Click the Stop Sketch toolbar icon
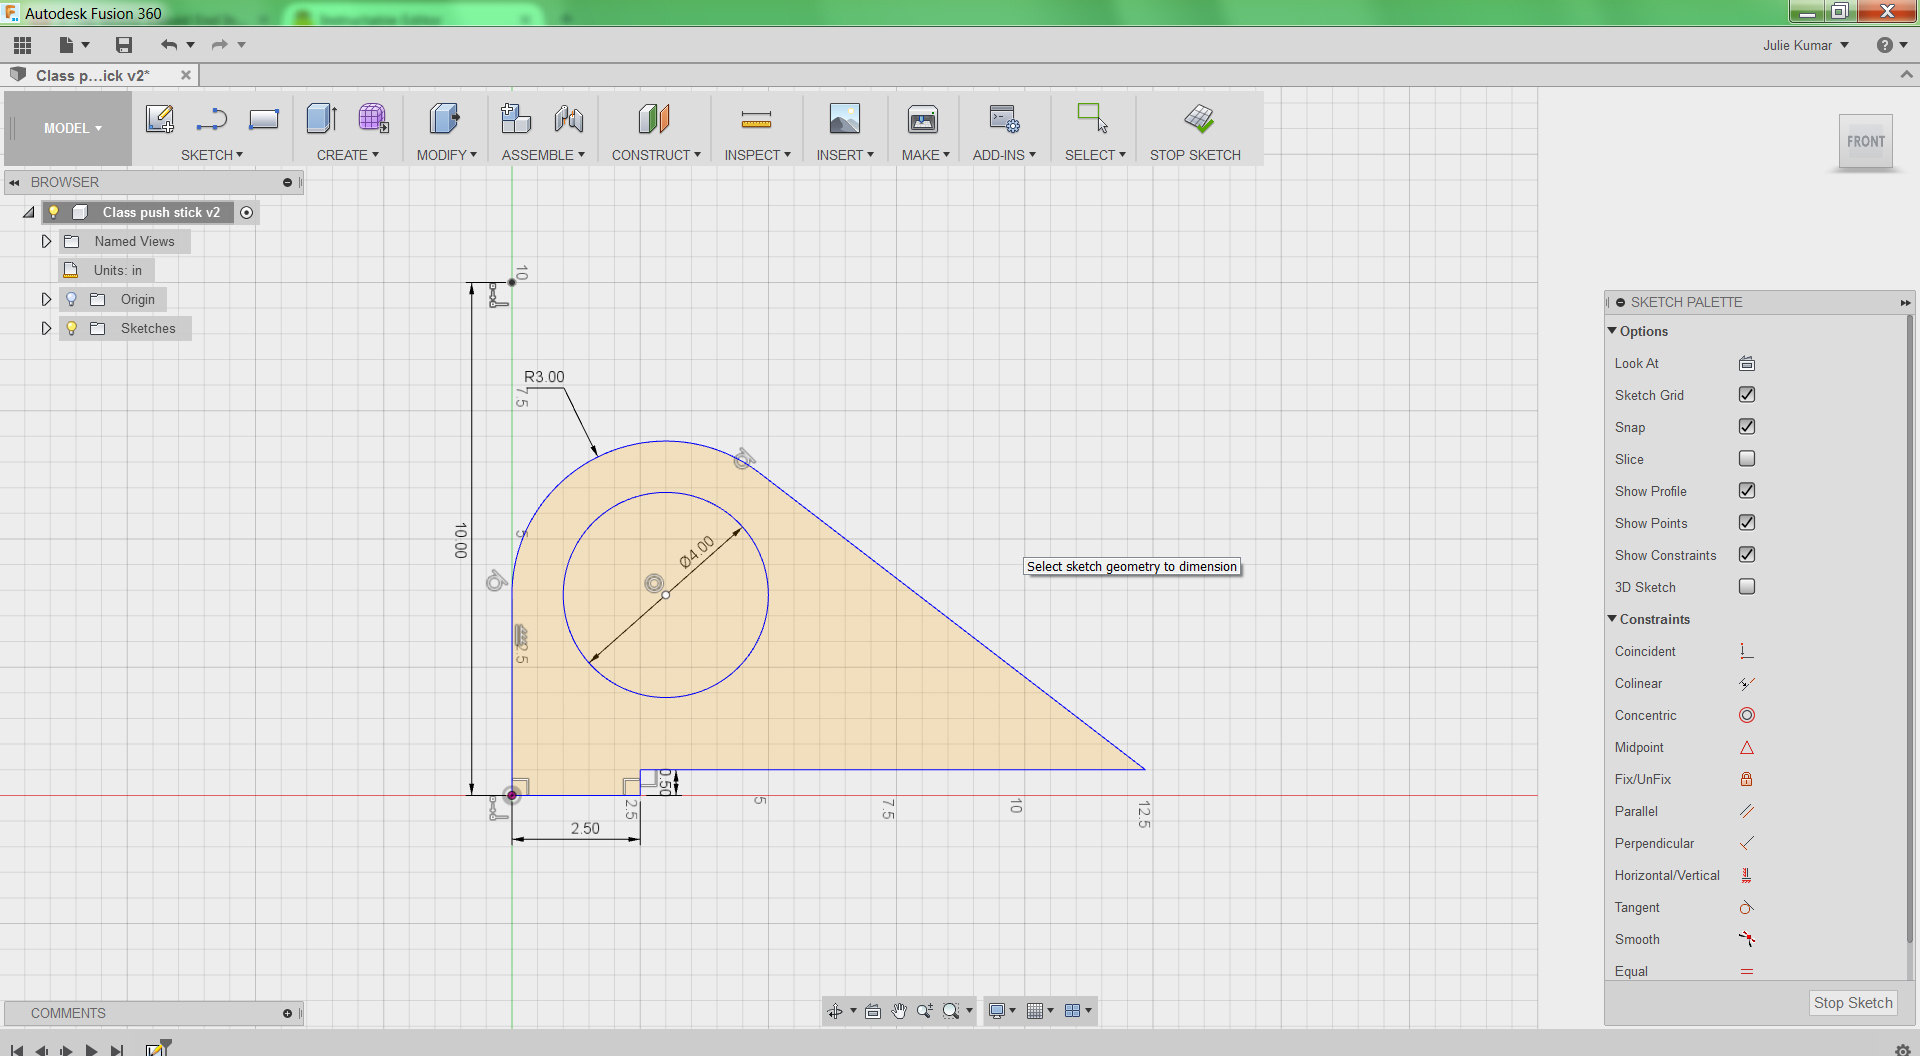Viewport: 1920px width, 1056px height. (x=1198, y=119)
